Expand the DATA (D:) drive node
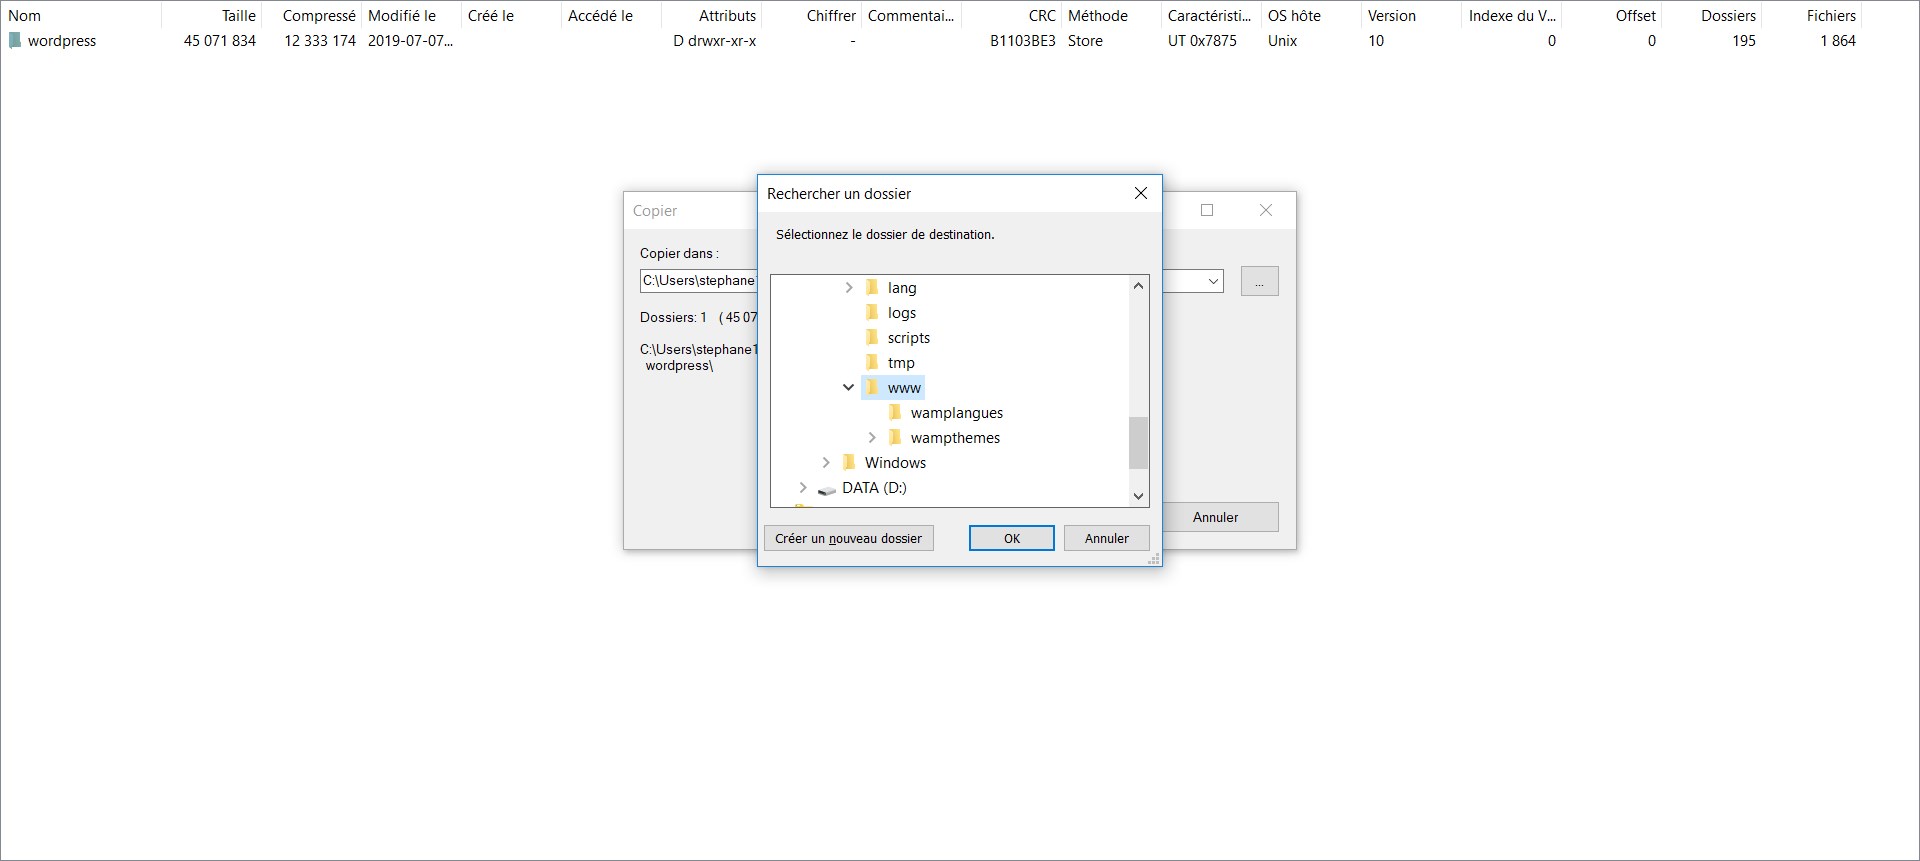 tap(803, 488)
